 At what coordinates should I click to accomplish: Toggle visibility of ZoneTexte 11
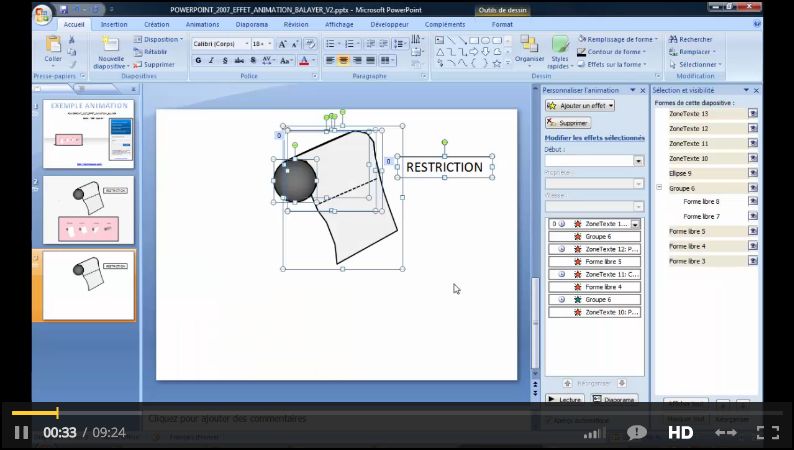[x=753, y=143]
